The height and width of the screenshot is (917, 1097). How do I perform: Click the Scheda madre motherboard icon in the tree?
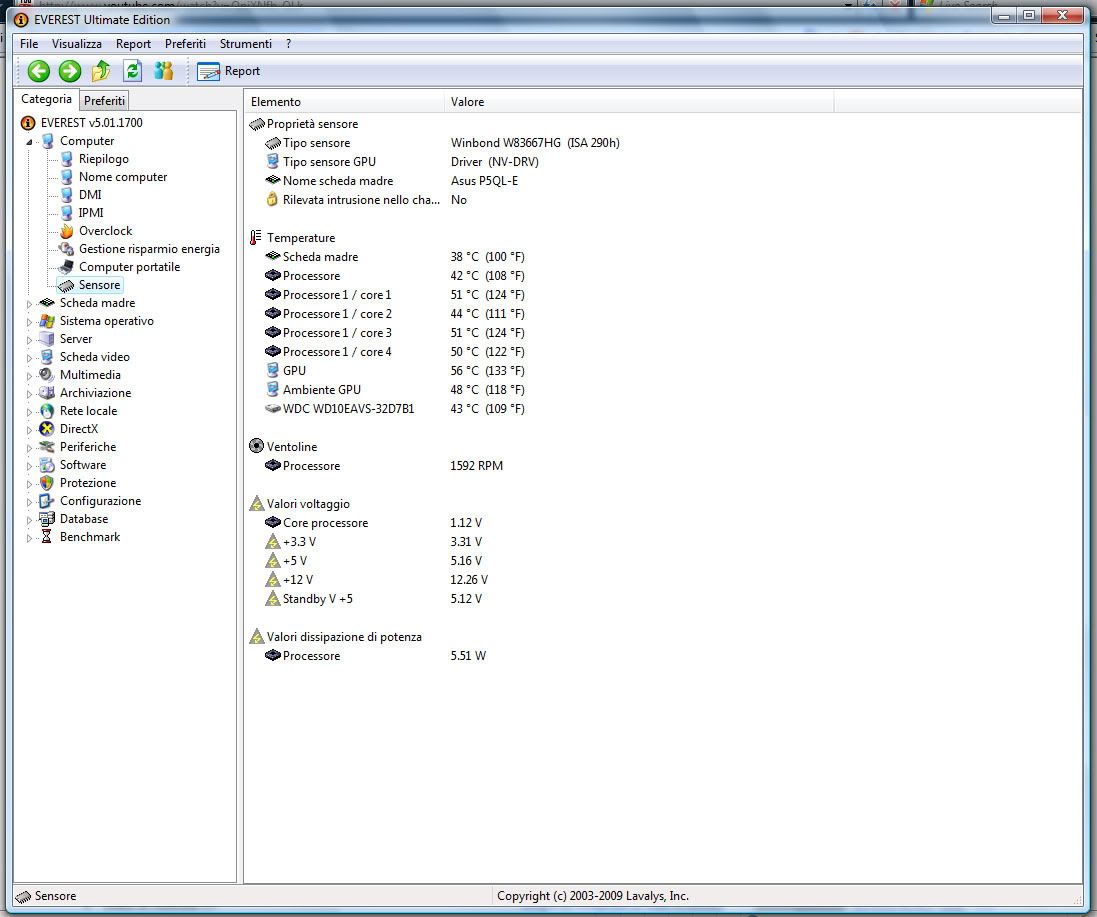[x=47, y=303]
